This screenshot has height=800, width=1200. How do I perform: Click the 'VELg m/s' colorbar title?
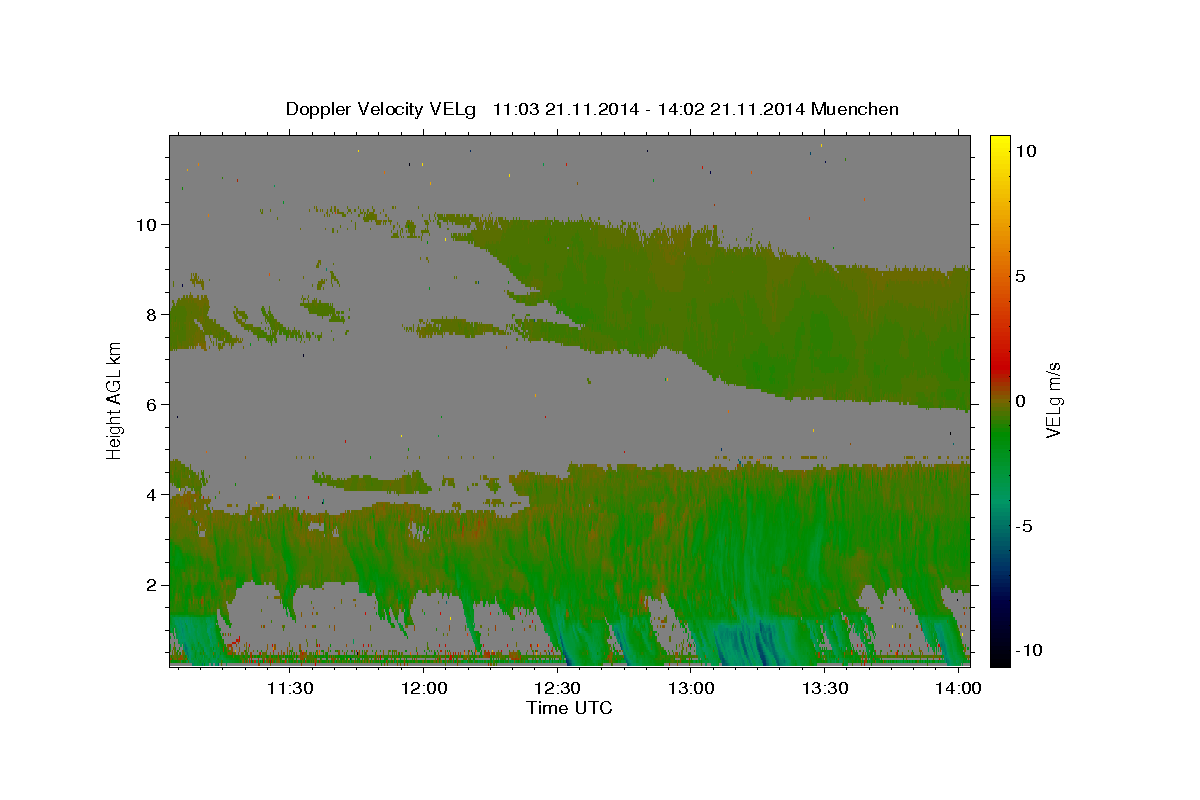[x=1053, y=400]
